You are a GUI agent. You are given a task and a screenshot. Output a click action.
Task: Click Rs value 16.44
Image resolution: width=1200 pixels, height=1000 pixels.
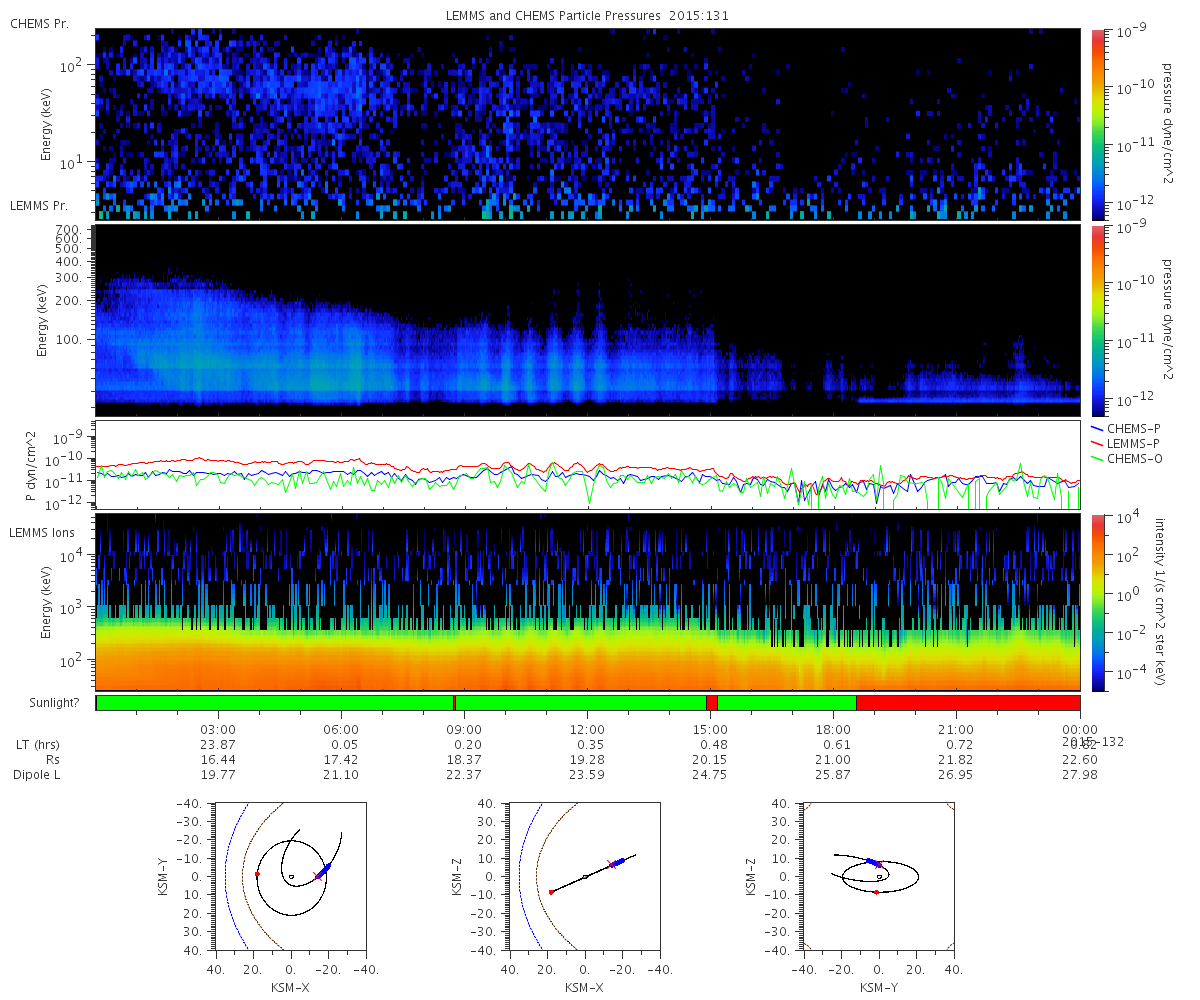(218, 760)
